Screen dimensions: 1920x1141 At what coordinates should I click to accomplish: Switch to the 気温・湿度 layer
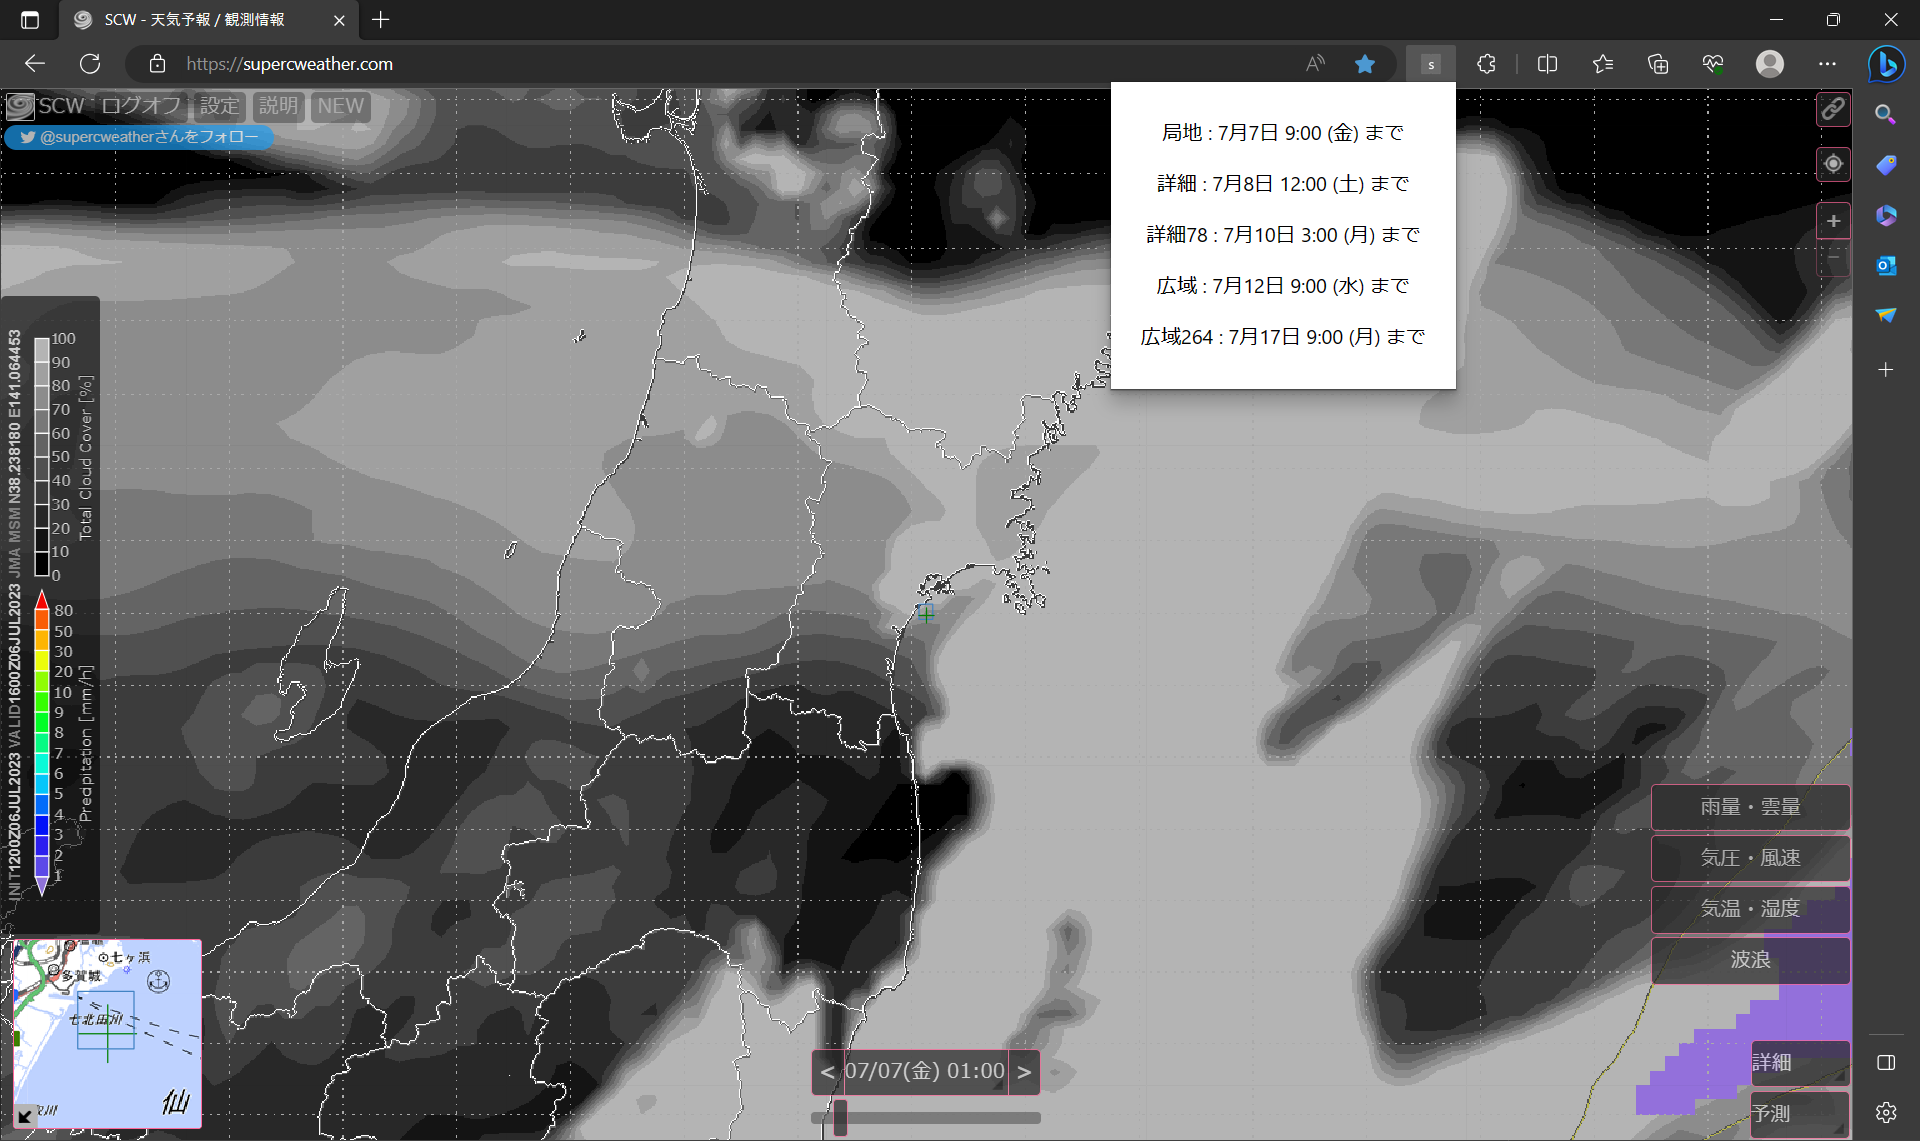1749,909
